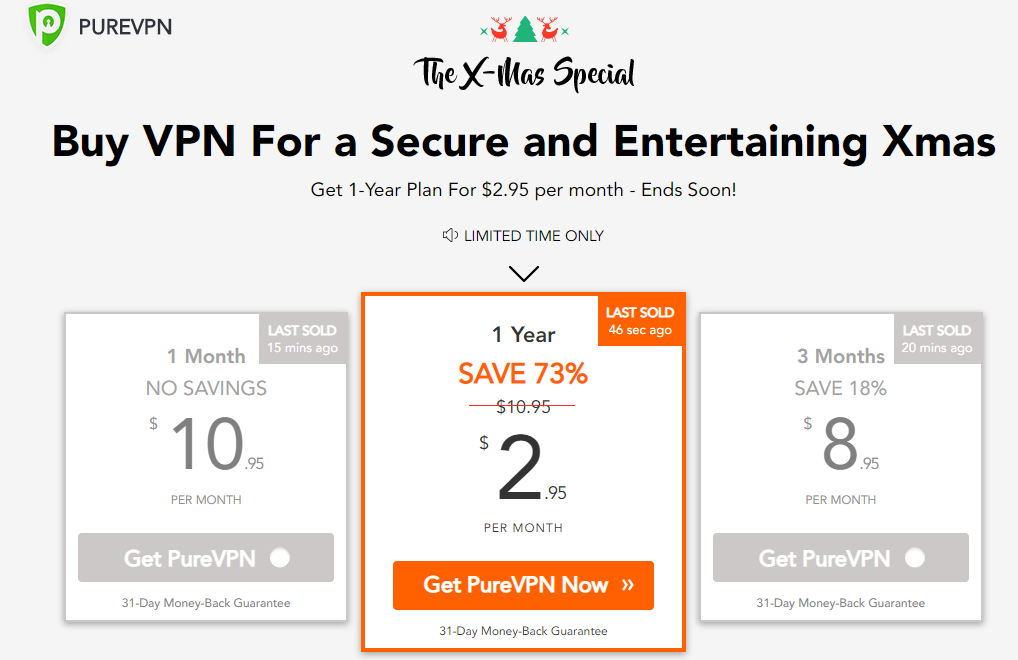Image resolution: width=1018 pixels, height=660 pixels.
Task: Click Get PureVPN button for 1 Month
Action: coord(206,557)
